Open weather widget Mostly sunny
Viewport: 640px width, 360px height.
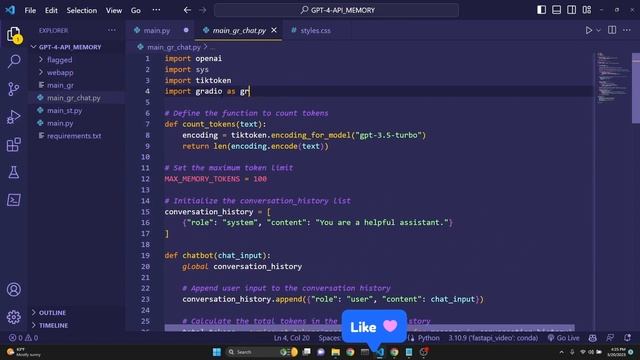[24, 352]
